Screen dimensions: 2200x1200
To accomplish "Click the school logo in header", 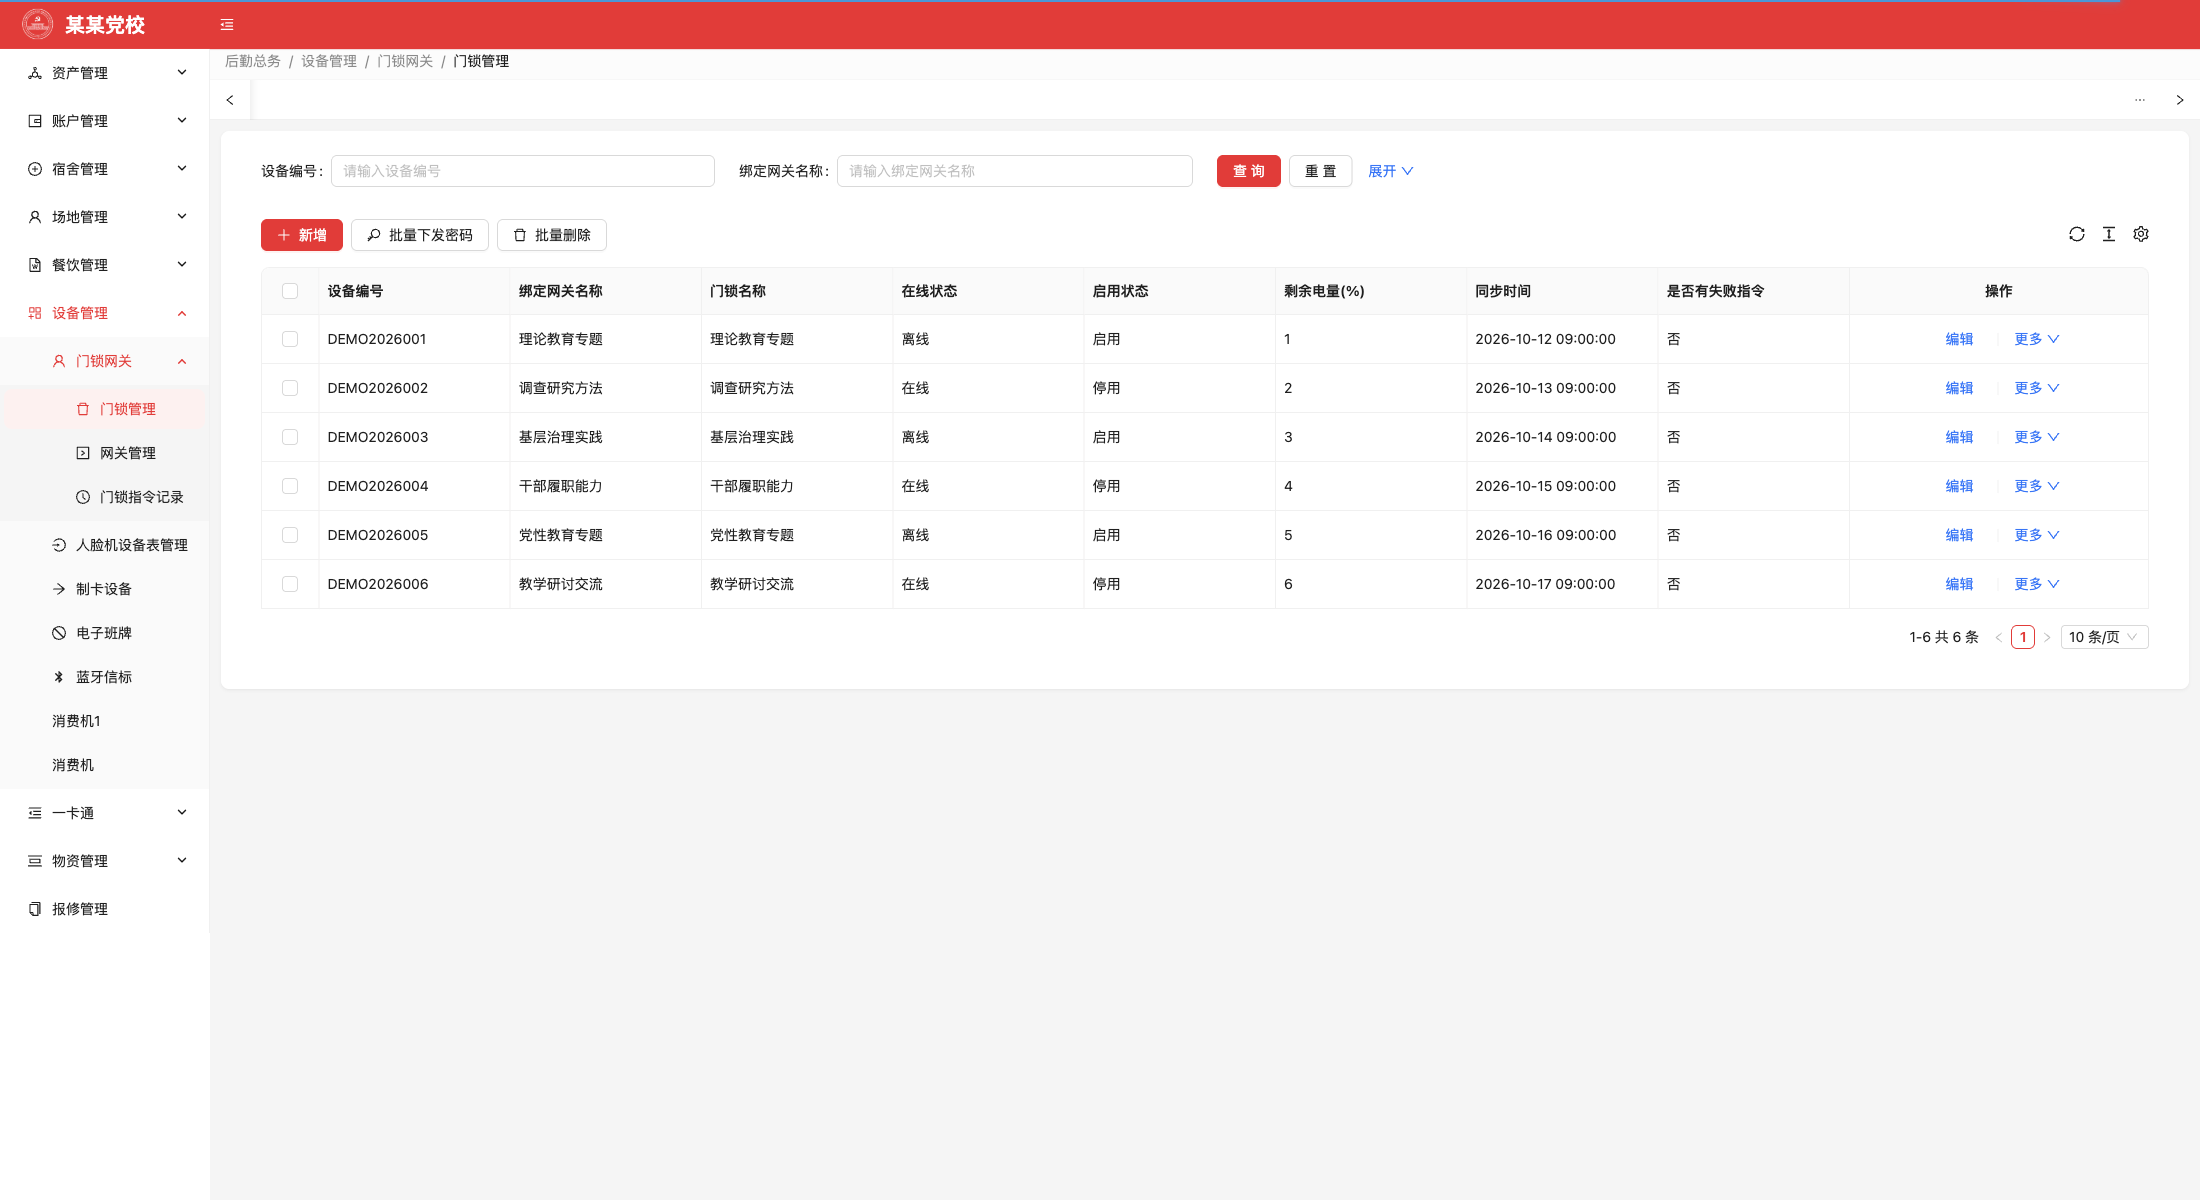I will [38, 24].
